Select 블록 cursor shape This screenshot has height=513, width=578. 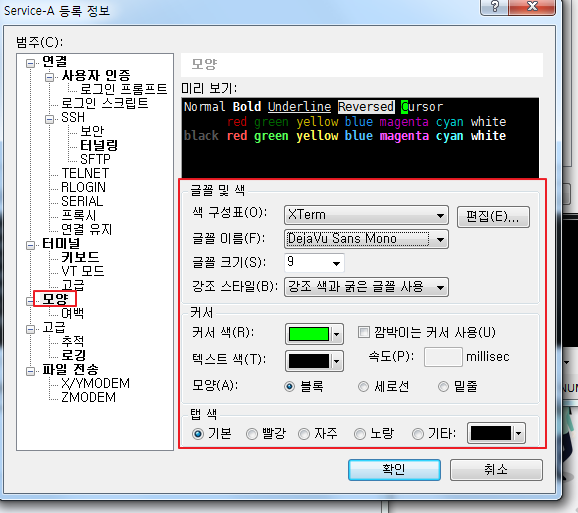[x=290, y=387]
